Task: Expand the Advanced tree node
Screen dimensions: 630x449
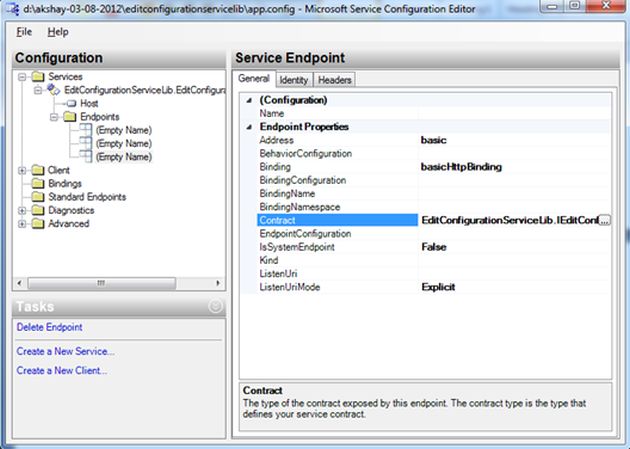Action: tap(22, 224)
